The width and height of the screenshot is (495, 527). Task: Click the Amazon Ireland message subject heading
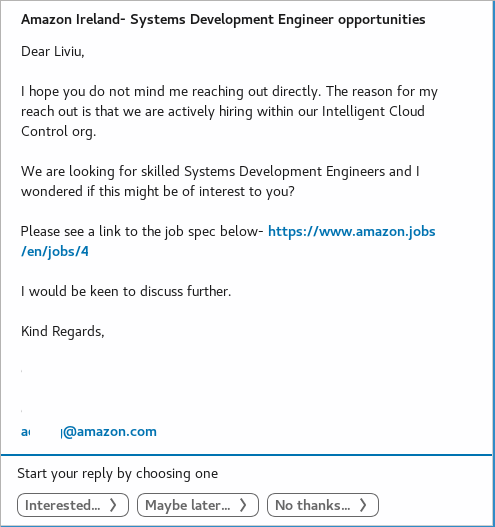223,19
